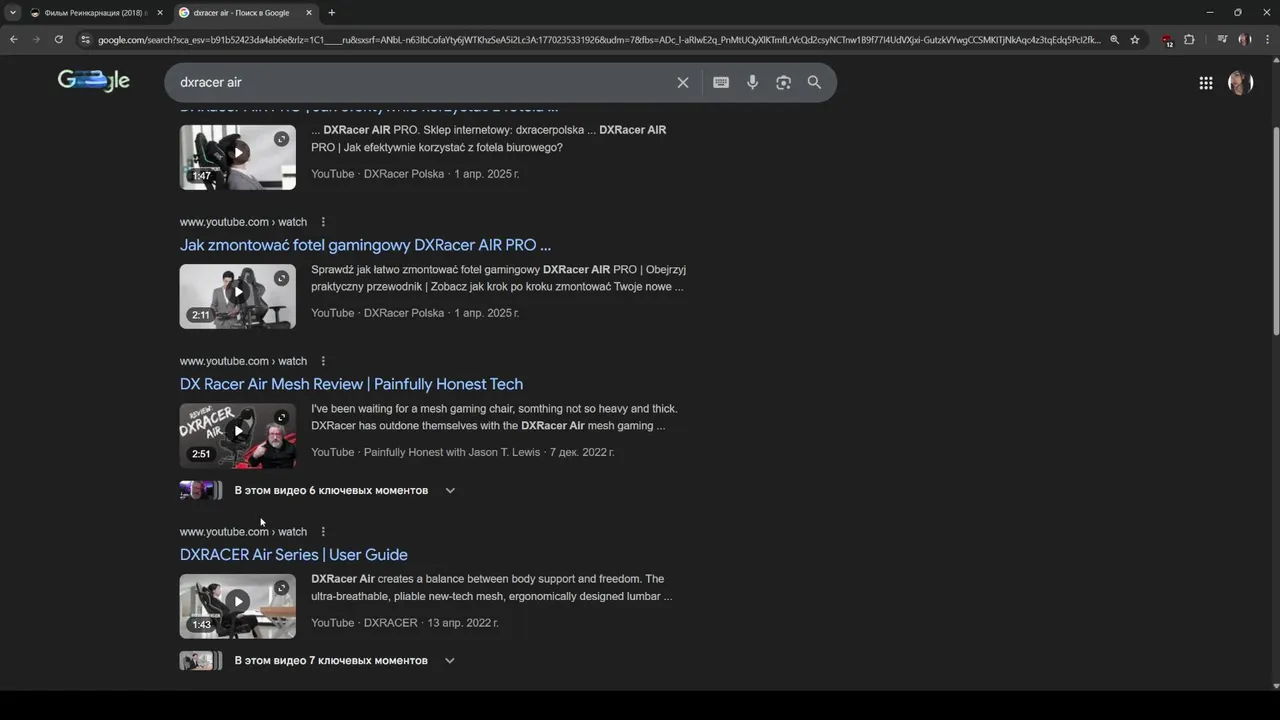Reload the current page
The width and height of the screenshot is (1280, 720).
58,40
